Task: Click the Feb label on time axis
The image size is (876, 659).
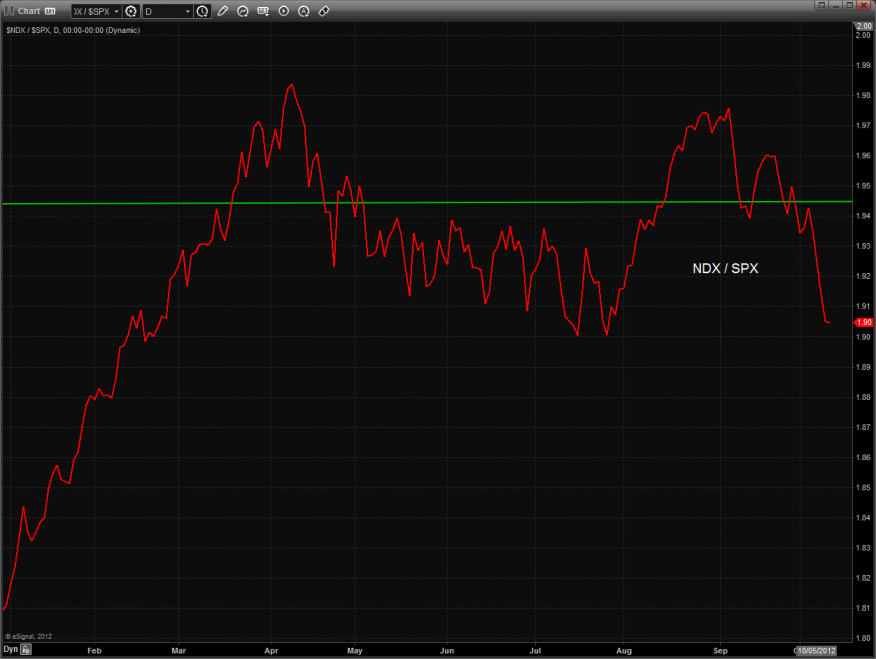Action: [94, 651]
